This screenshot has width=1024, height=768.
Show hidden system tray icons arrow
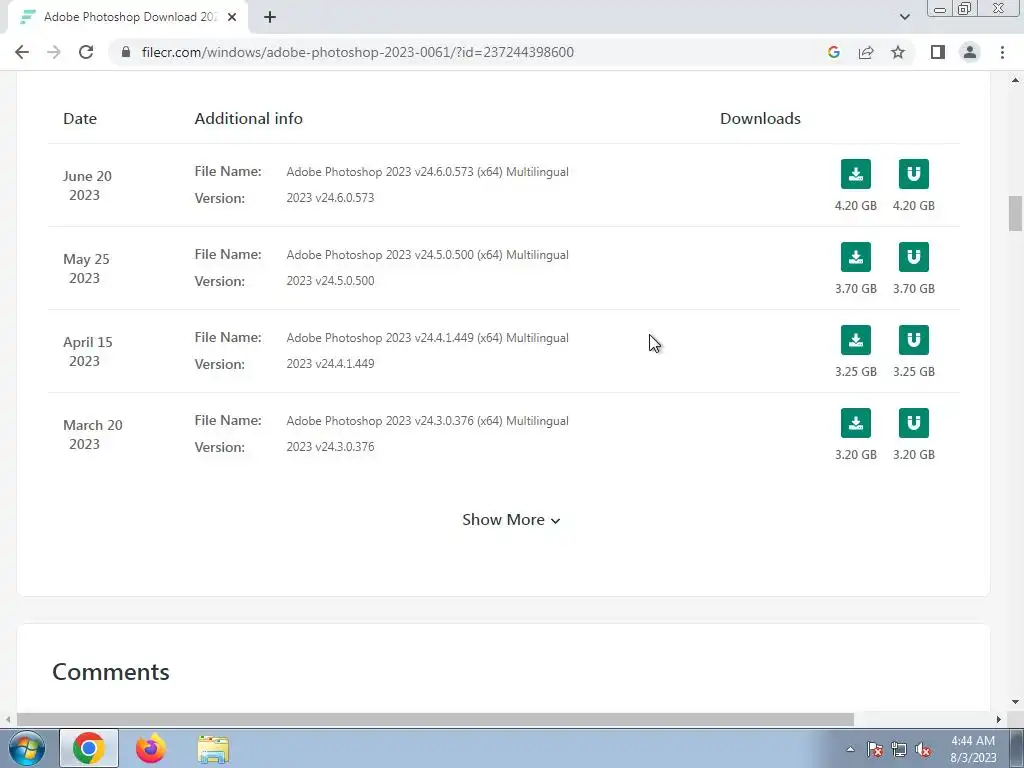850,750
